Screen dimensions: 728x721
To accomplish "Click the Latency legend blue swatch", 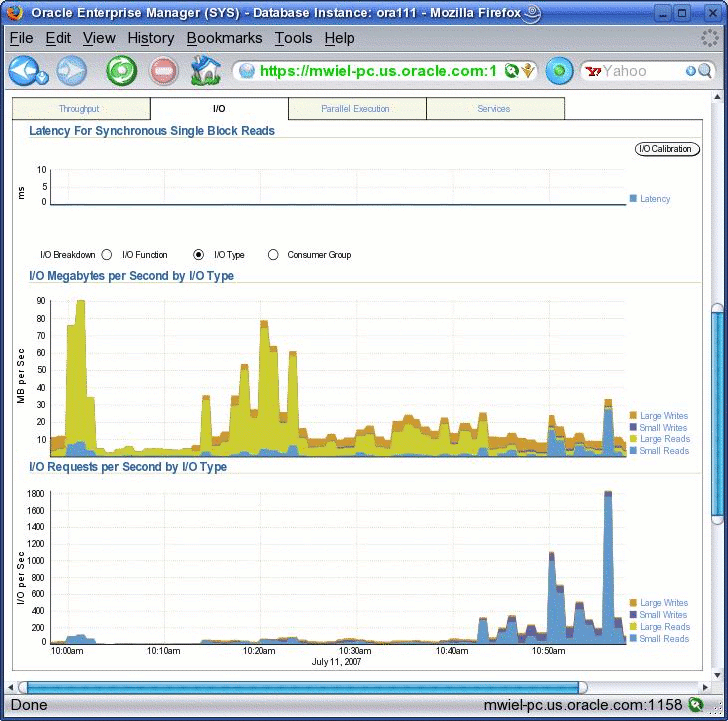I will [633, 198].
